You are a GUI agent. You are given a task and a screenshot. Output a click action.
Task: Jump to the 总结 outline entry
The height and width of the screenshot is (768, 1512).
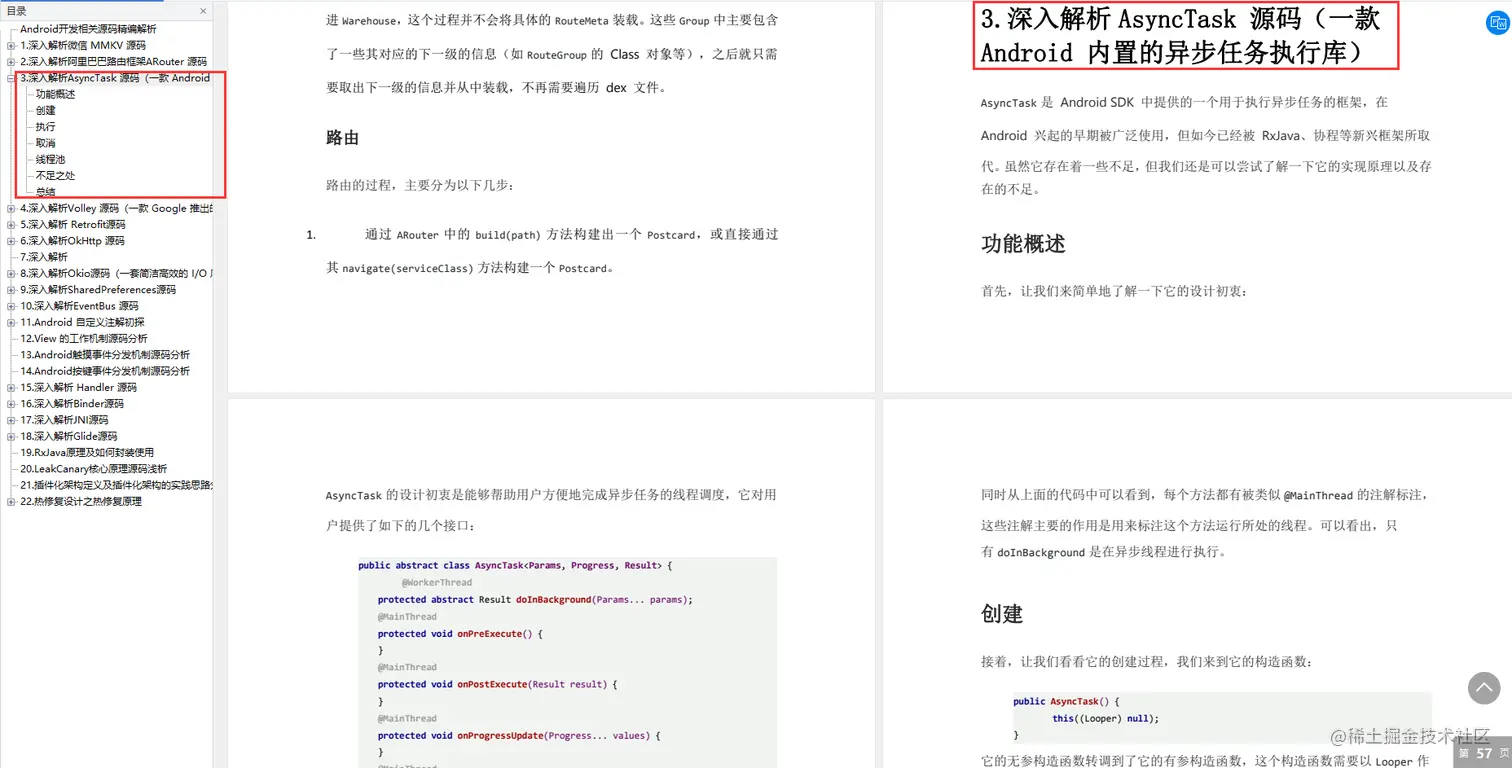pos(44,191)
